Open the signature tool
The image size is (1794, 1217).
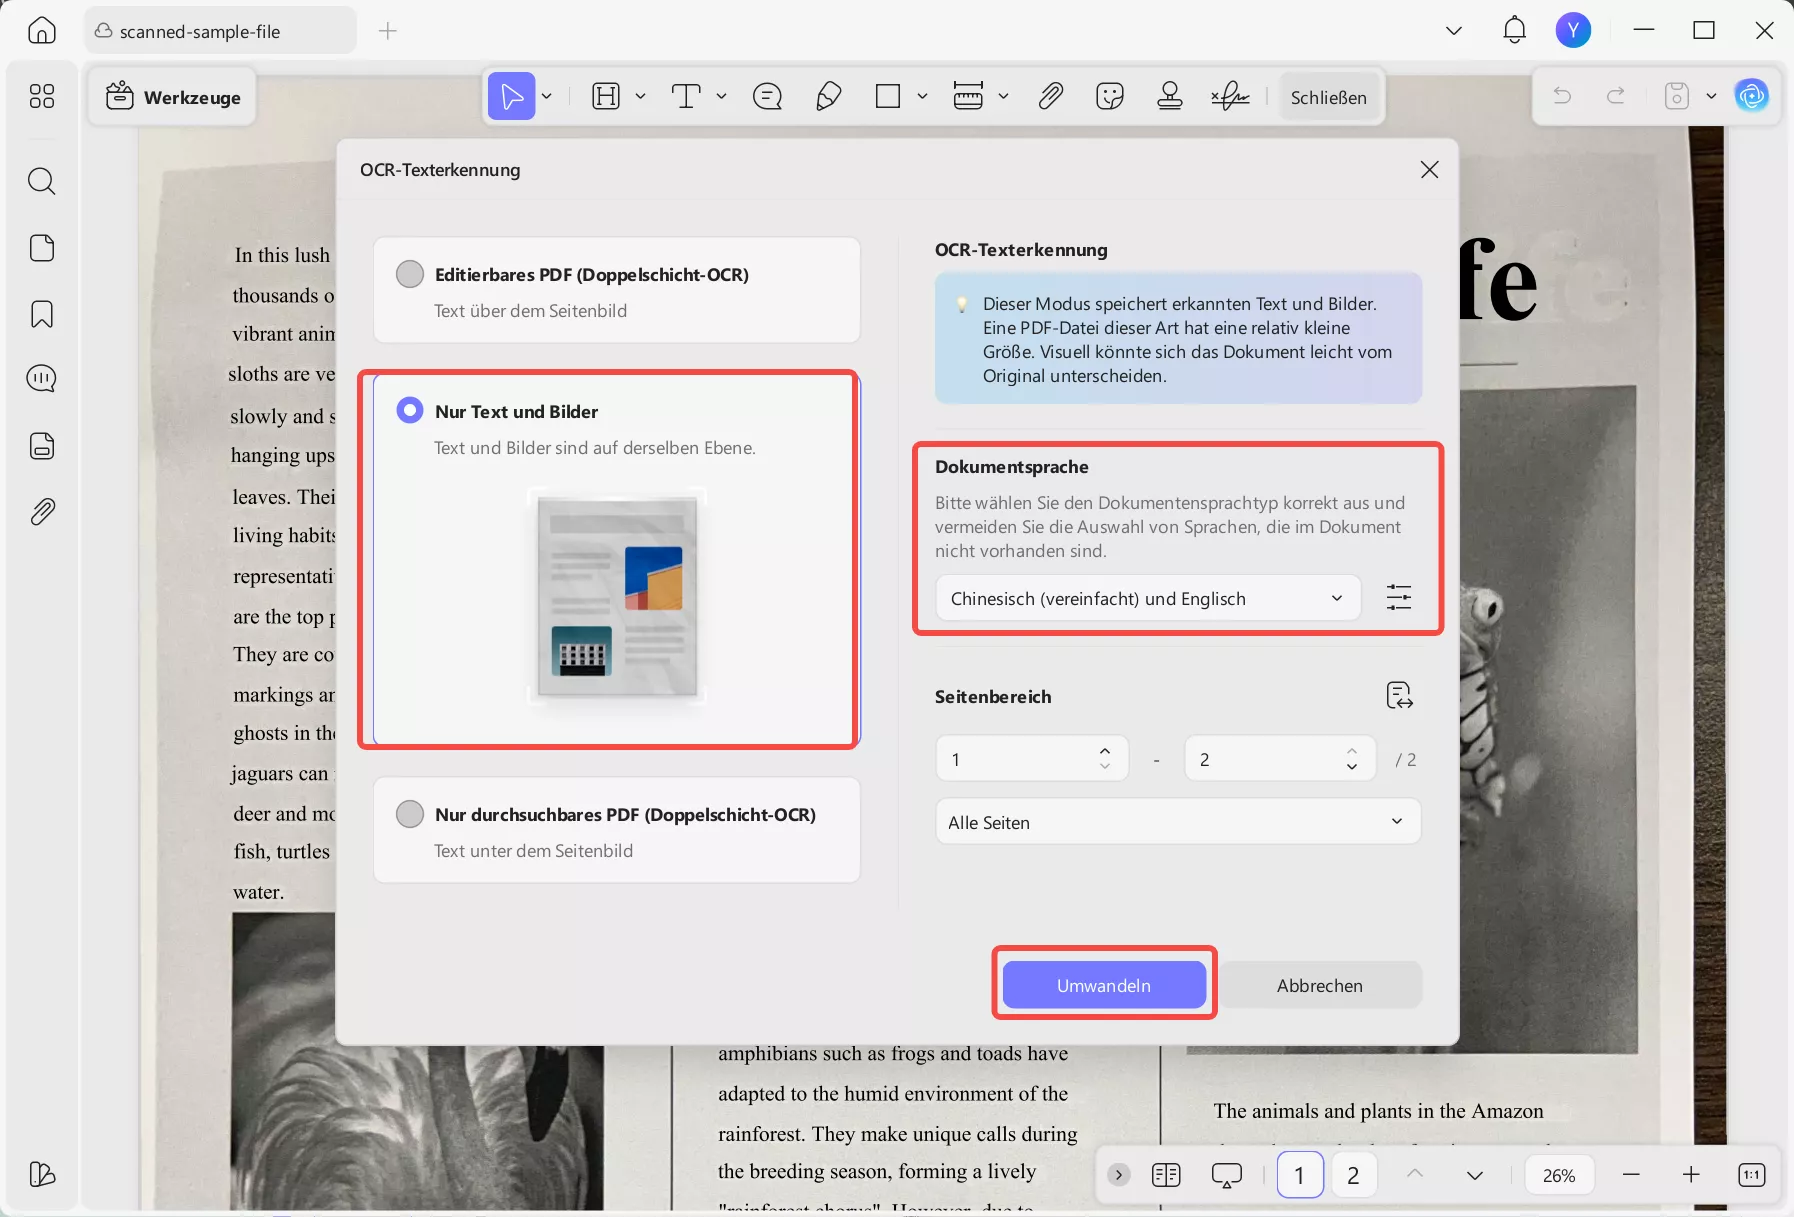[x=1230, y=96]
